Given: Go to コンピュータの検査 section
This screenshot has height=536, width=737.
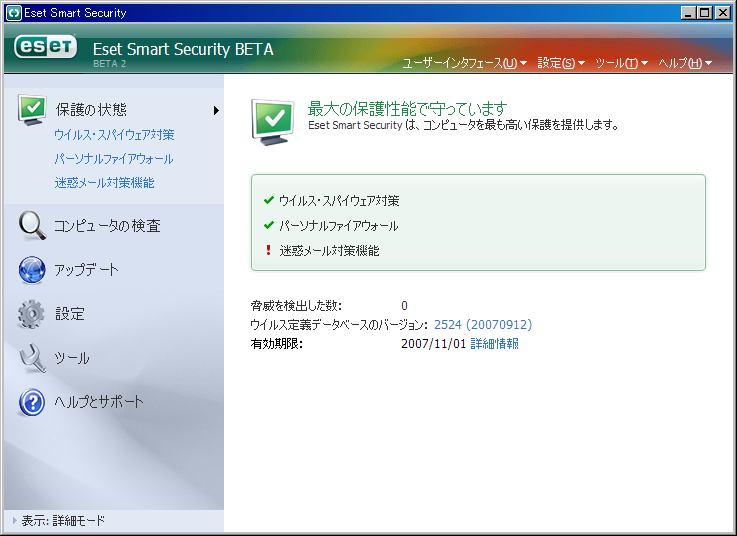Looking at the screenshot, I should 107,226.
